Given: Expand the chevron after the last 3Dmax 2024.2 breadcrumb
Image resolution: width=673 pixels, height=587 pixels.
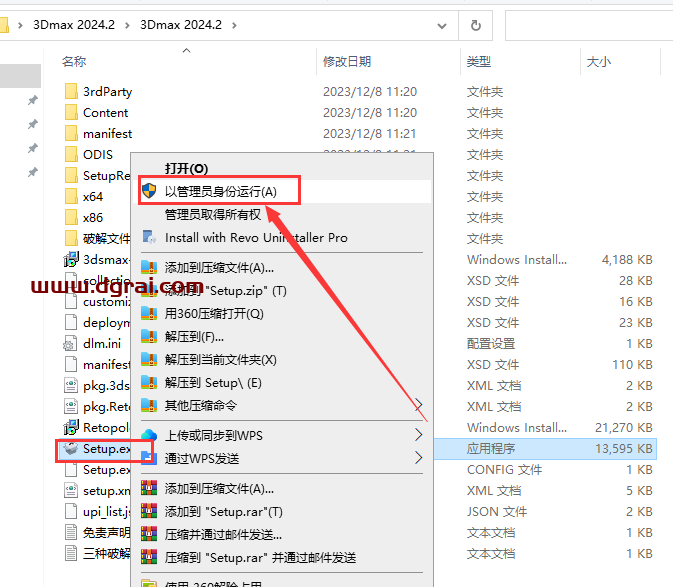Looking at the screenshot, I should point(234,25).
